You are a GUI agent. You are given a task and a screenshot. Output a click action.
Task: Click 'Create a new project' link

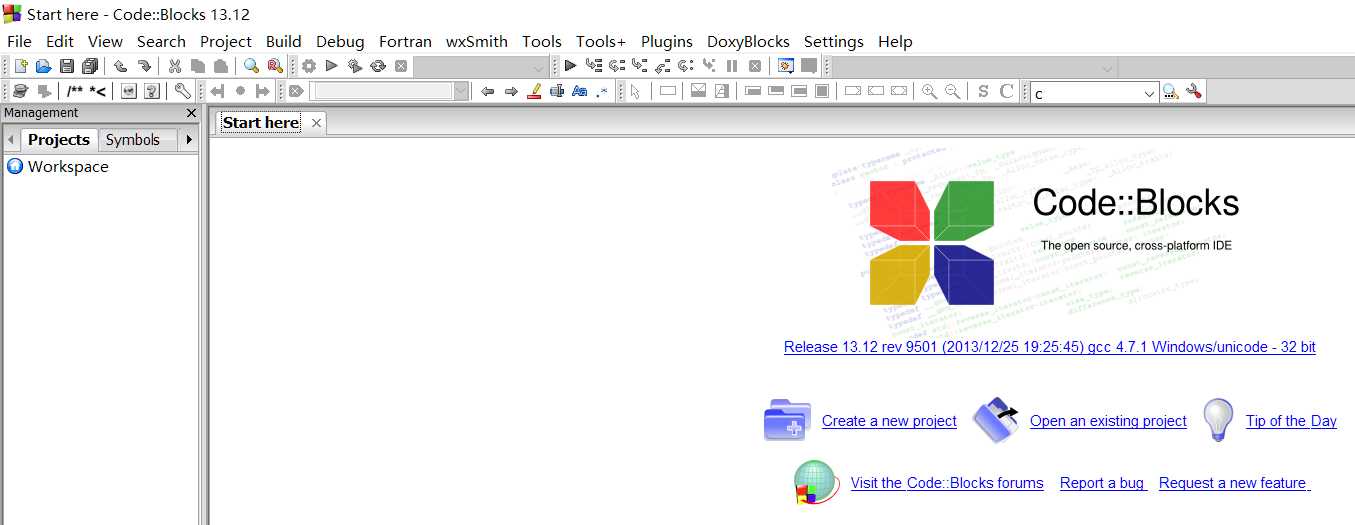pos(889,421)
